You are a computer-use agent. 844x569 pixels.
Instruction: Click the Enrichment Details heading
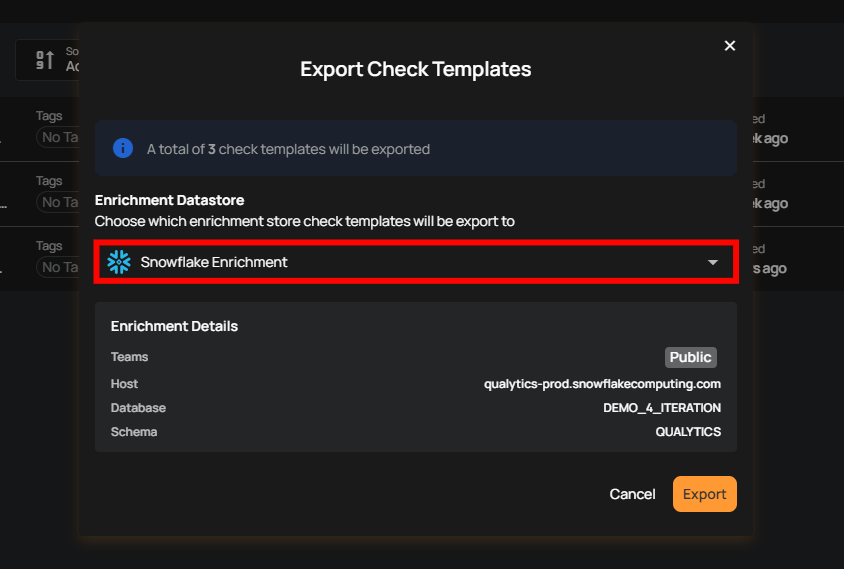pos(174,326)
